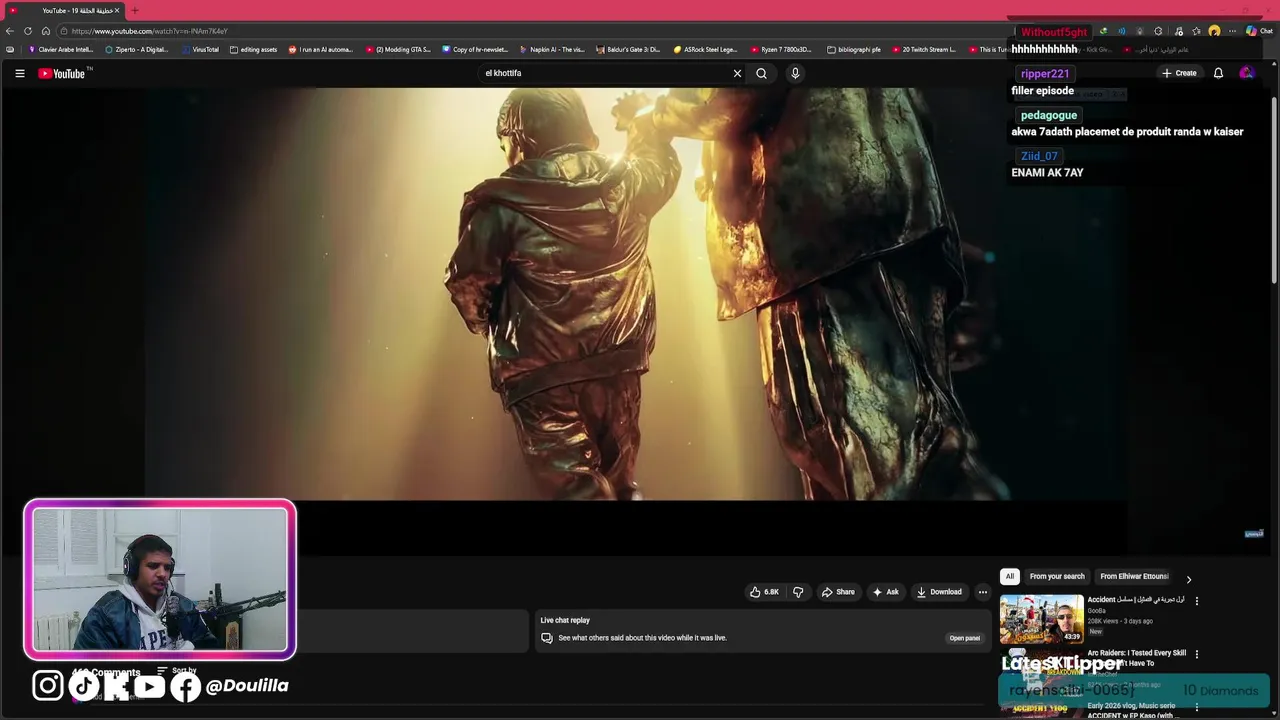Select the From your search chip
Viewport: 1280px width, 720px height.
point(1057,576)
